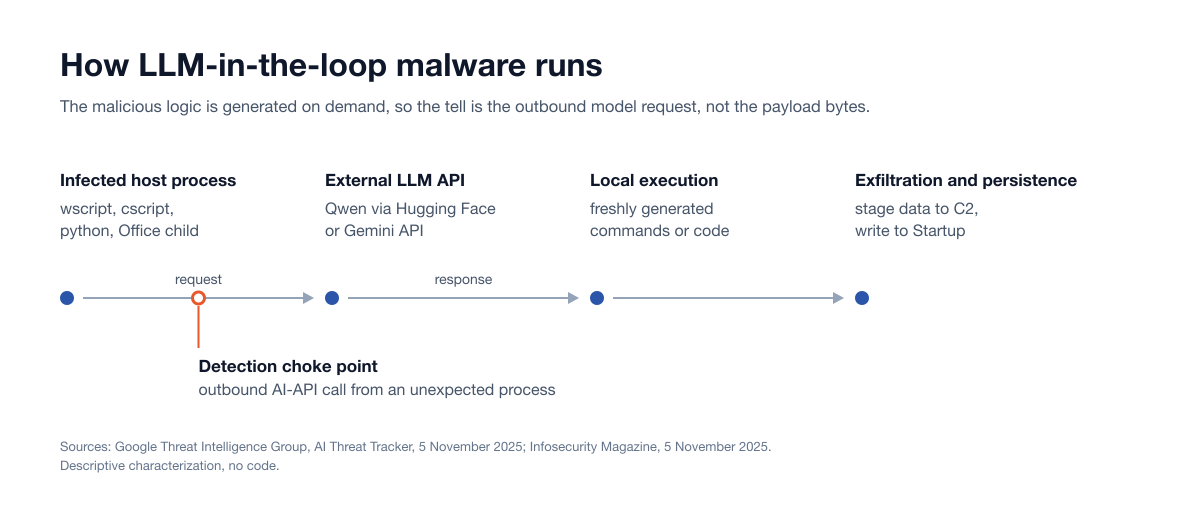Click the "Detection choke point" label
This screenshot has width=1200, height=510.
point(288,367)
